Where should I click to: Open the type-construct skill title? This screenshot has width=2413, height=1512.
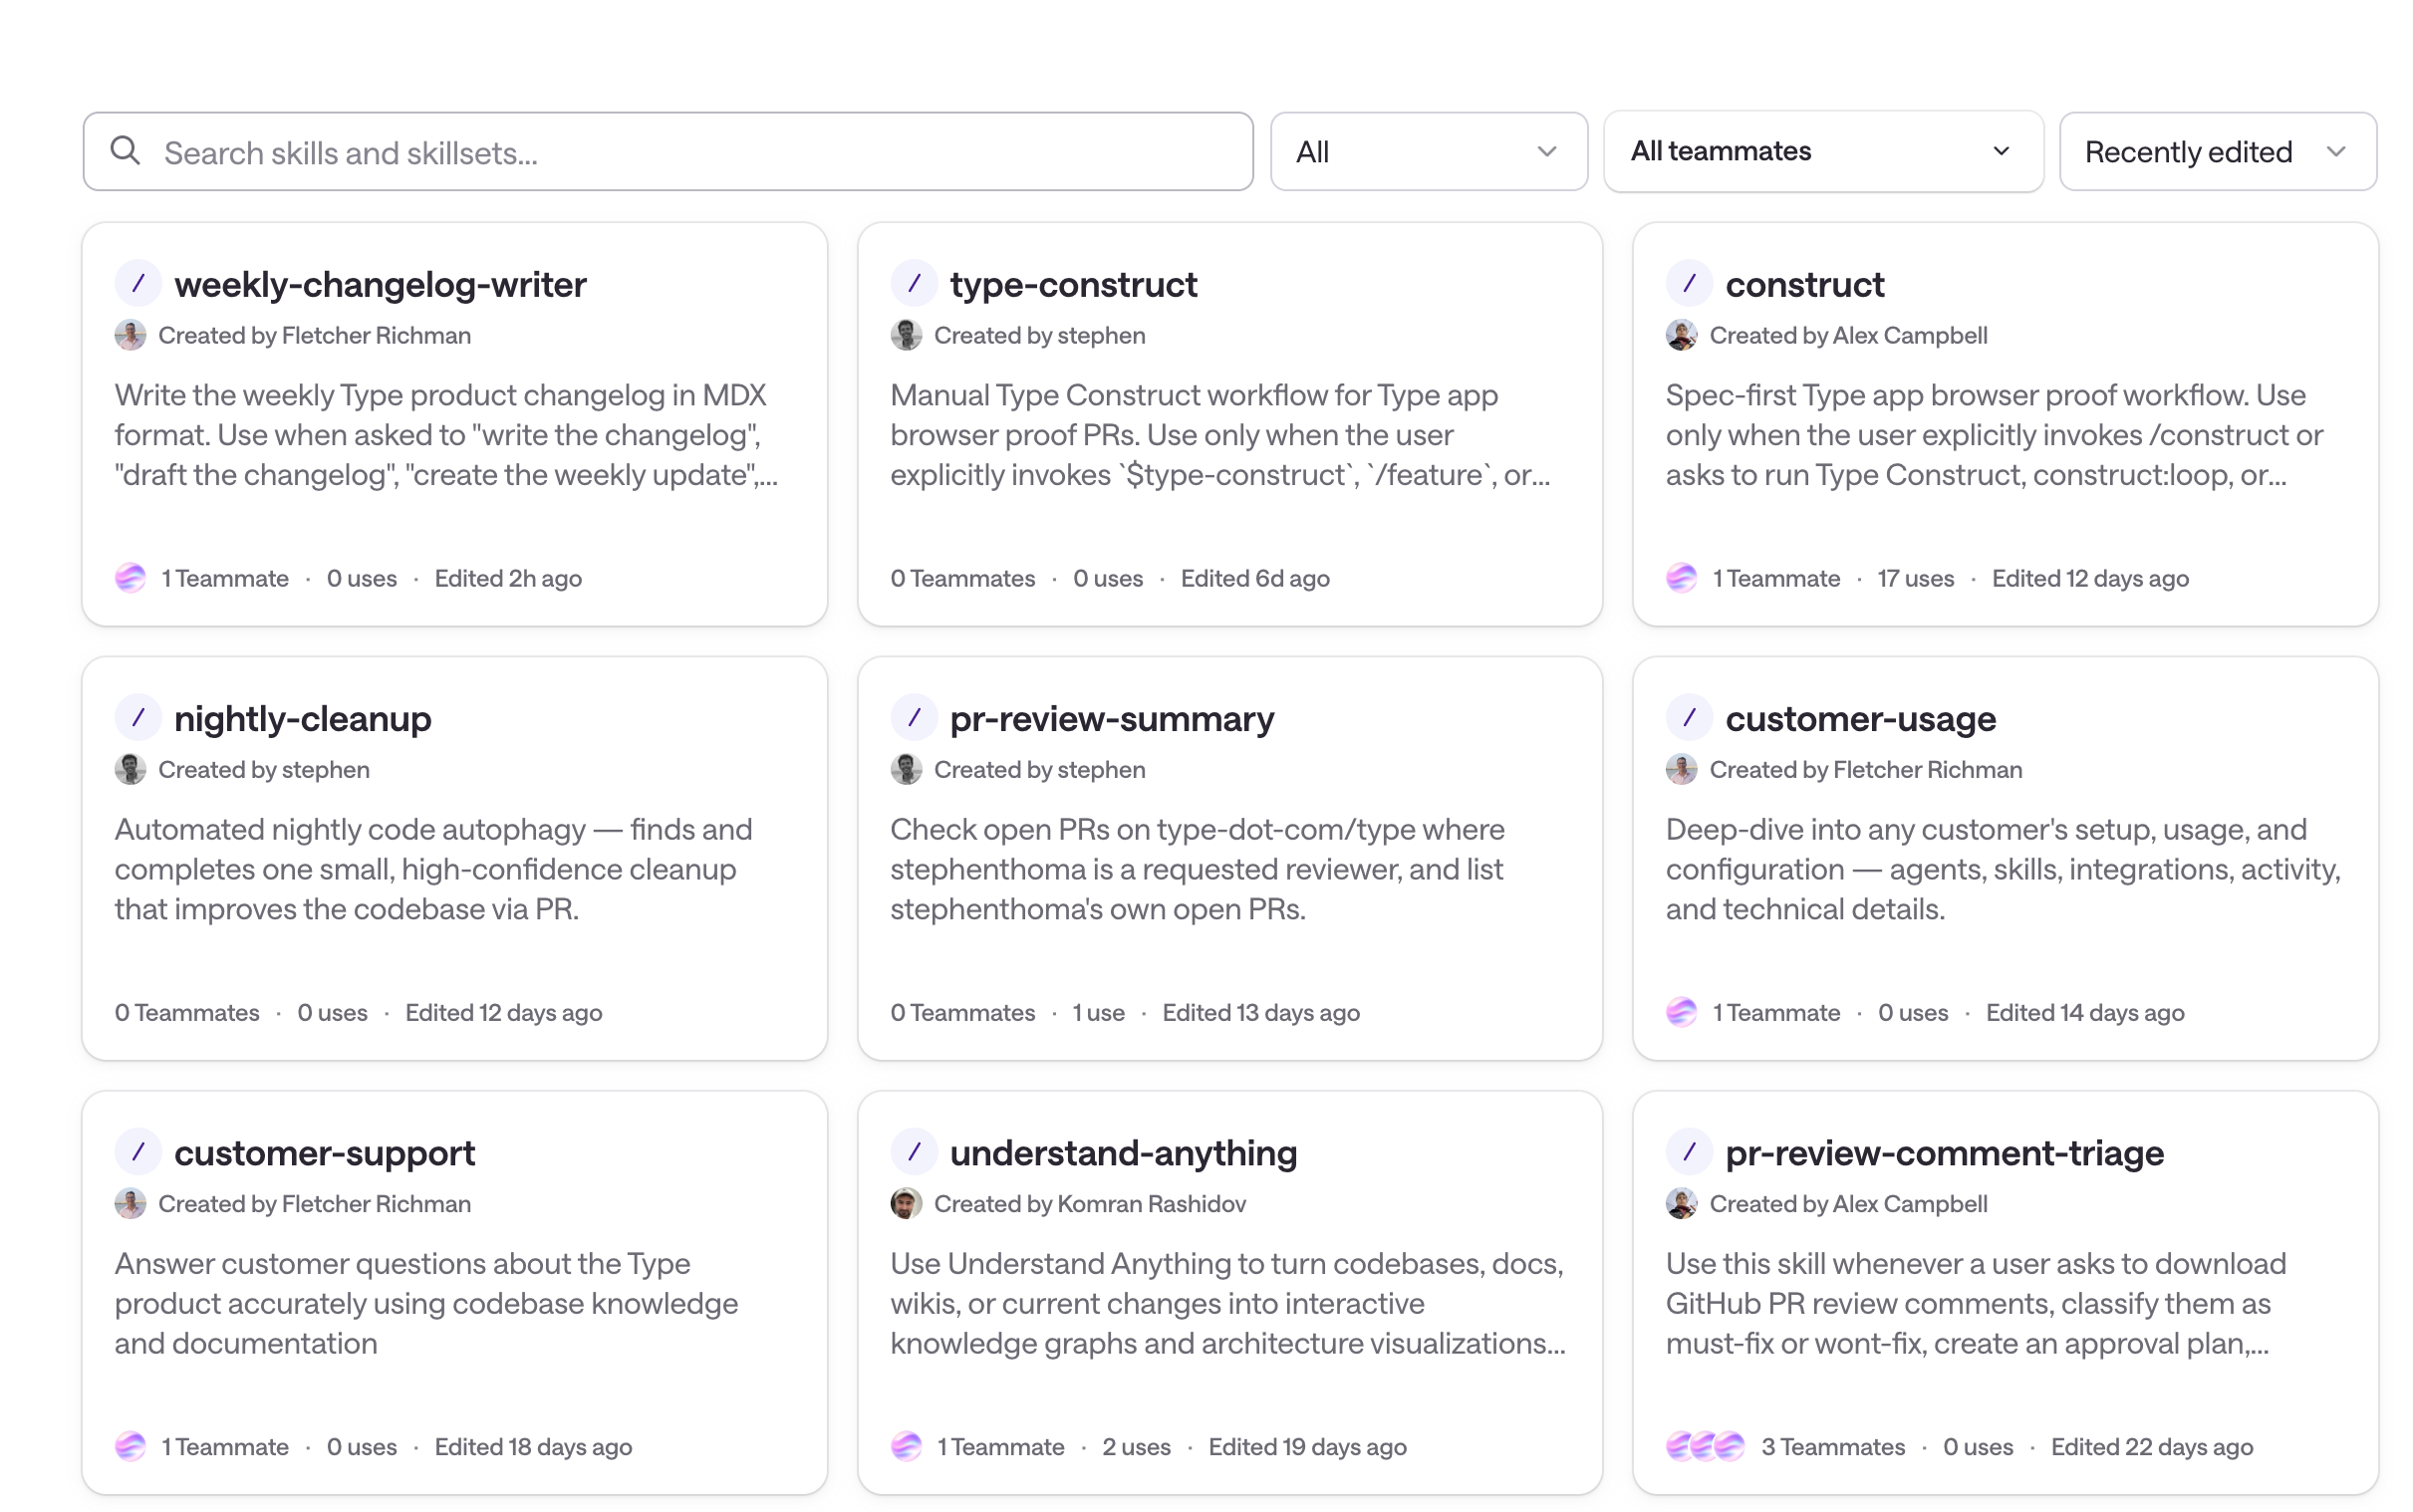[x=1073, y=285]
